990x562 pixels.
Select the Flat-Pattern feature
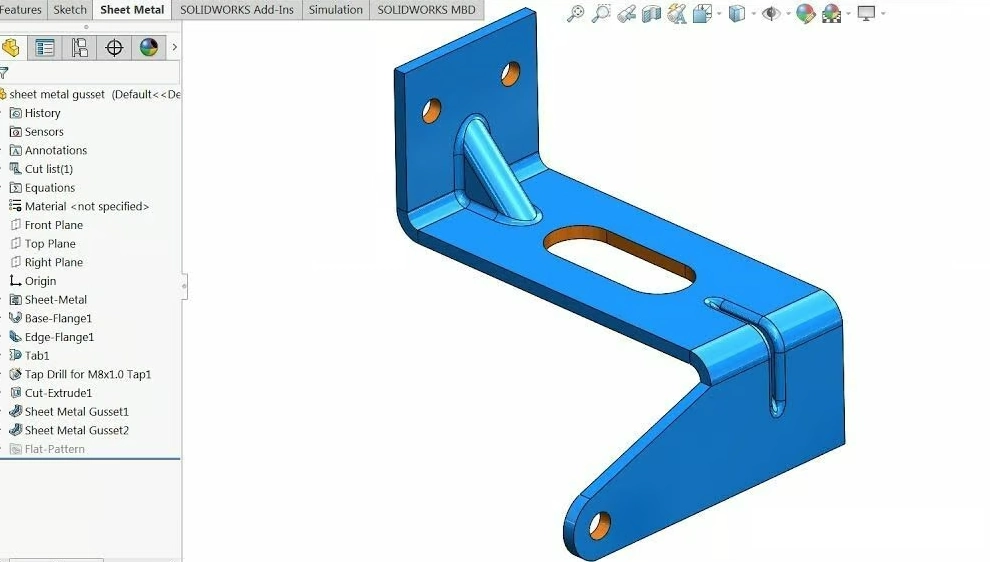54,449
